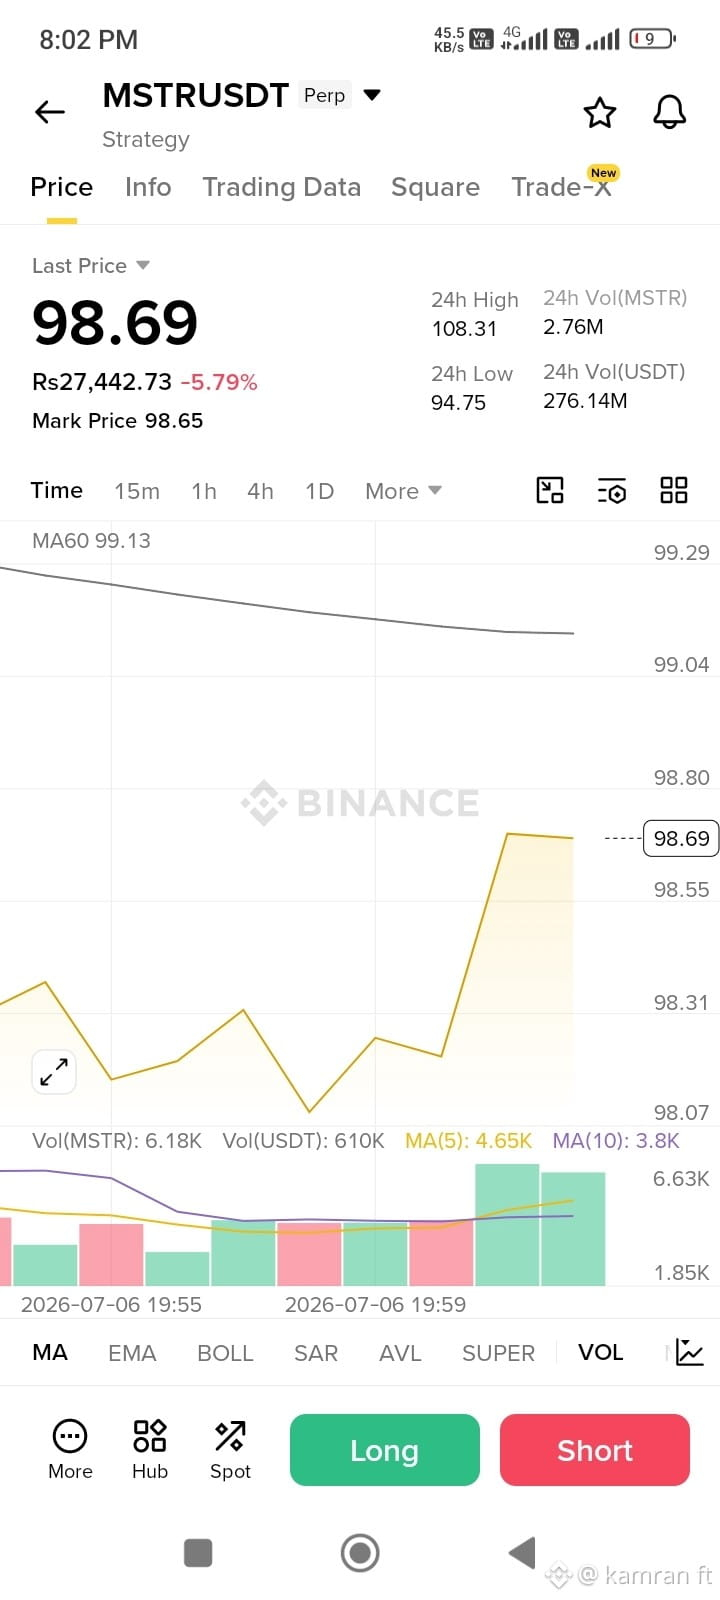
Task: Open chart settings icon
Action: [x=612, y=490]
